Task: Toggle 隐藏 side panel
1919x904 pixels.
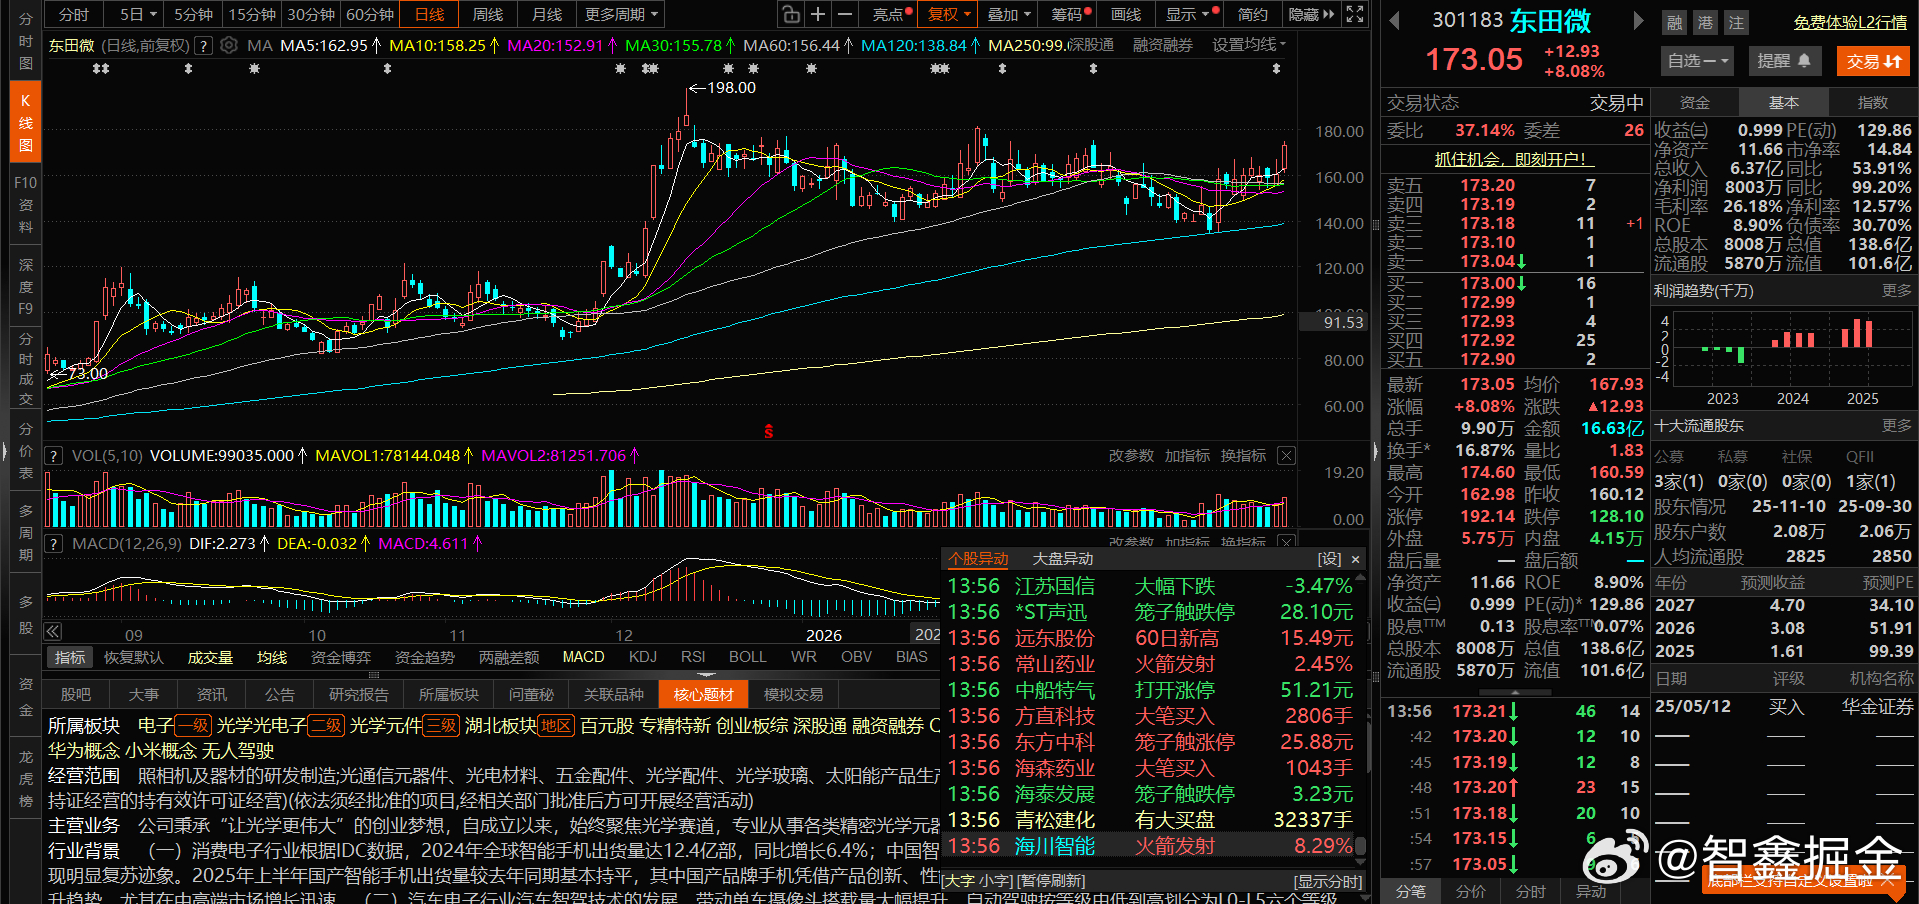Action: (x=1310, y=14)
